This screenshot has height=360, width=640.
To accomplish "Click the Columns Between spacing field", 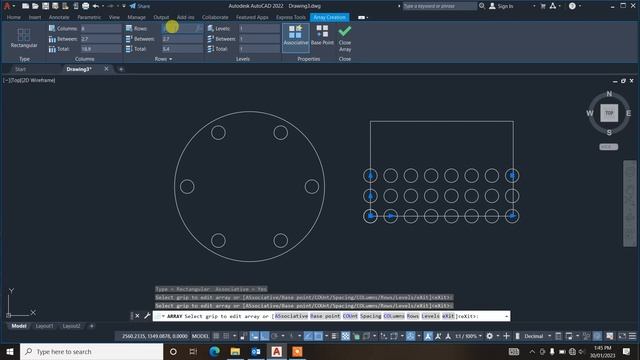I will coord(101,39).
